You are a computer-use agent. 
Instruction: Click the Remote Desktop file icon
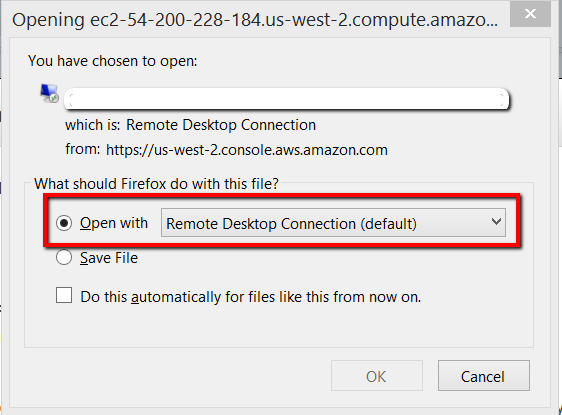point(49,93)
